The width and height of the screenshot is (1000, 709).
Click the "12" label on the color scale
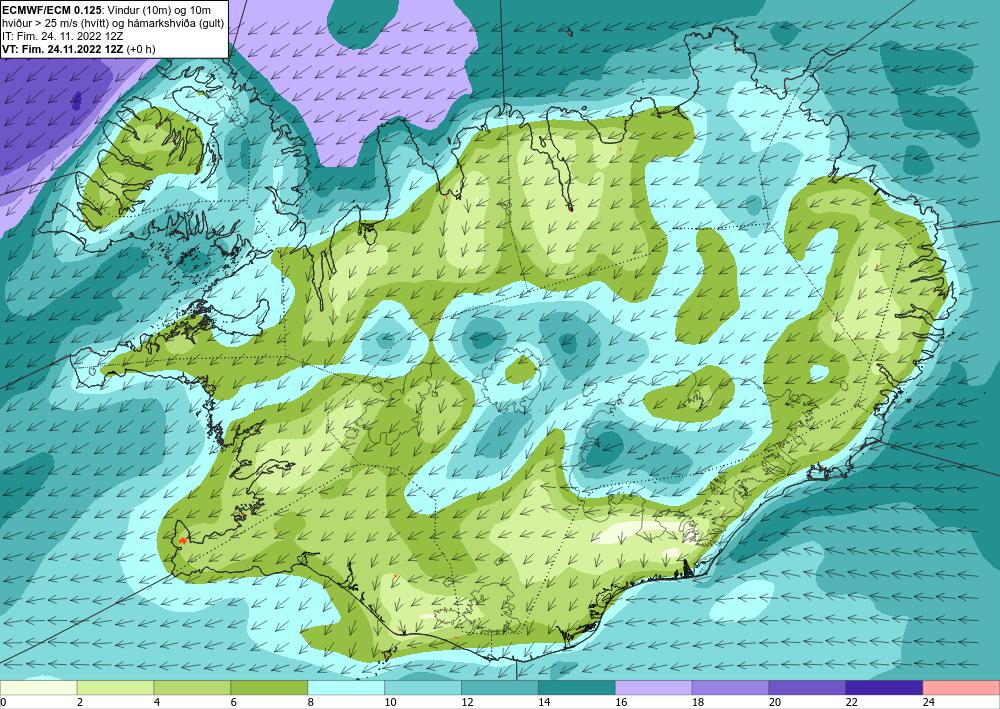click(467, 703)
